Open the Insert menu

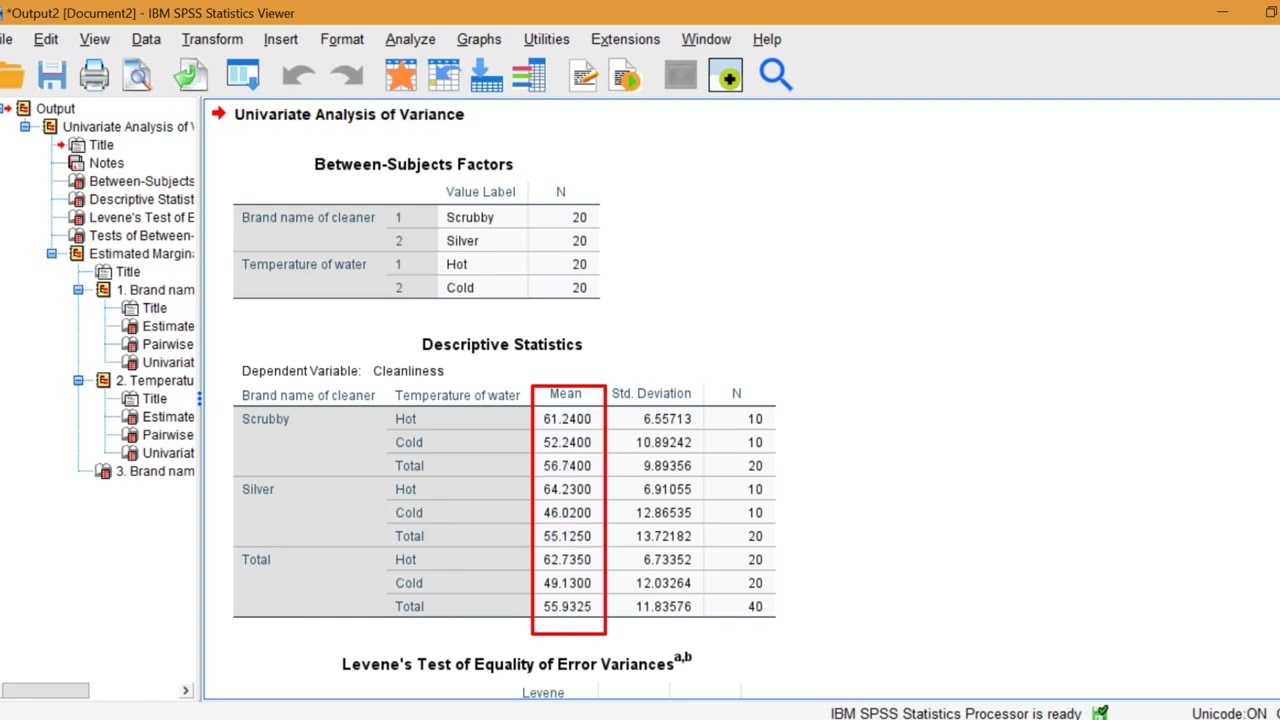pyautogui.click(x=281, y=39)
